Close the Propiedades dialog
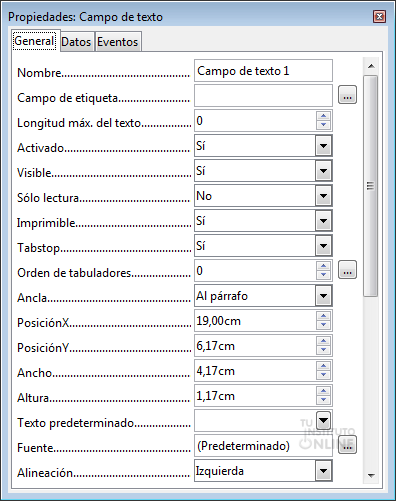 tap(379, 17)
